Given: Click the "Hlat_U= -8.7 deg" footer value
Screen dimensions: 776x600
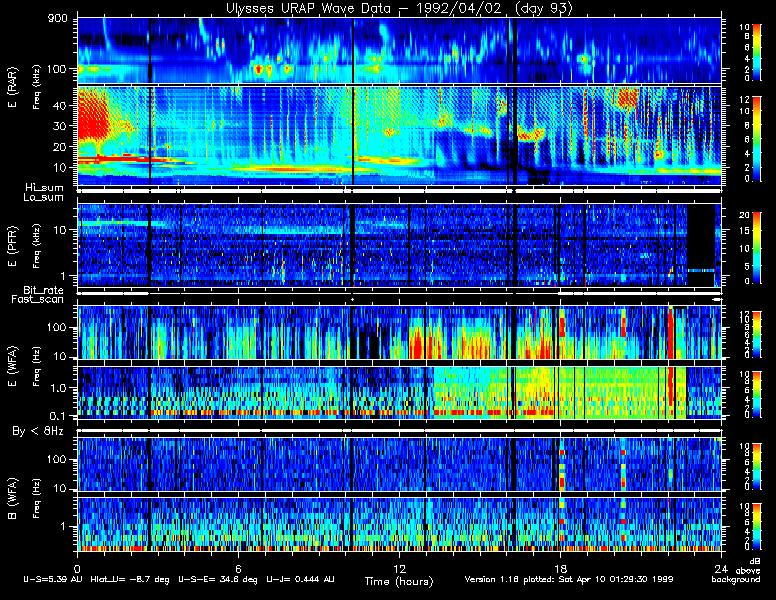Looking at the screenshot, I should point(130,579).
